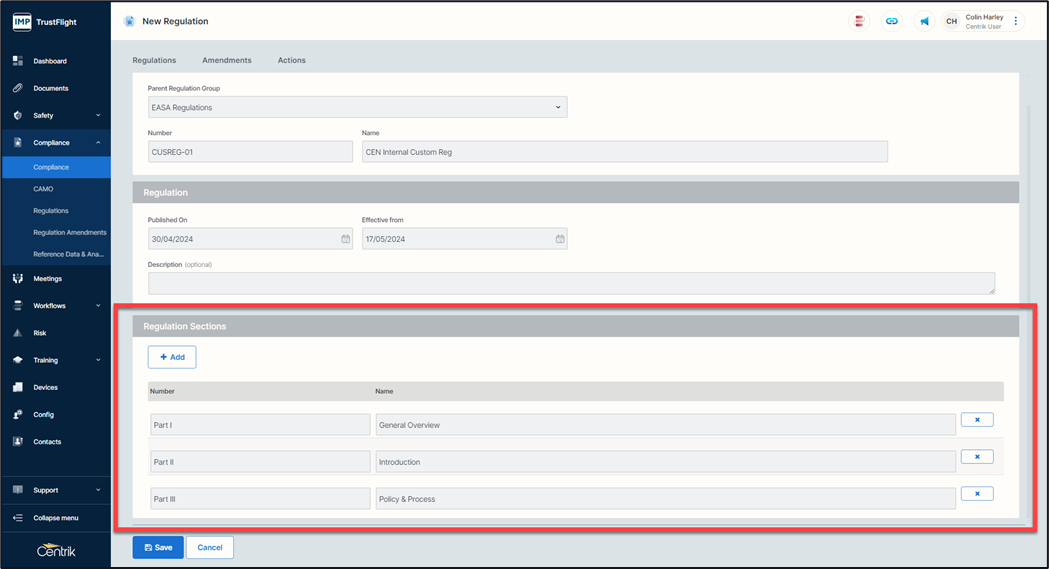Screen dimensions: 1049x569
Task: Switch to the Amendments tab
Action: tap(227, 60)
